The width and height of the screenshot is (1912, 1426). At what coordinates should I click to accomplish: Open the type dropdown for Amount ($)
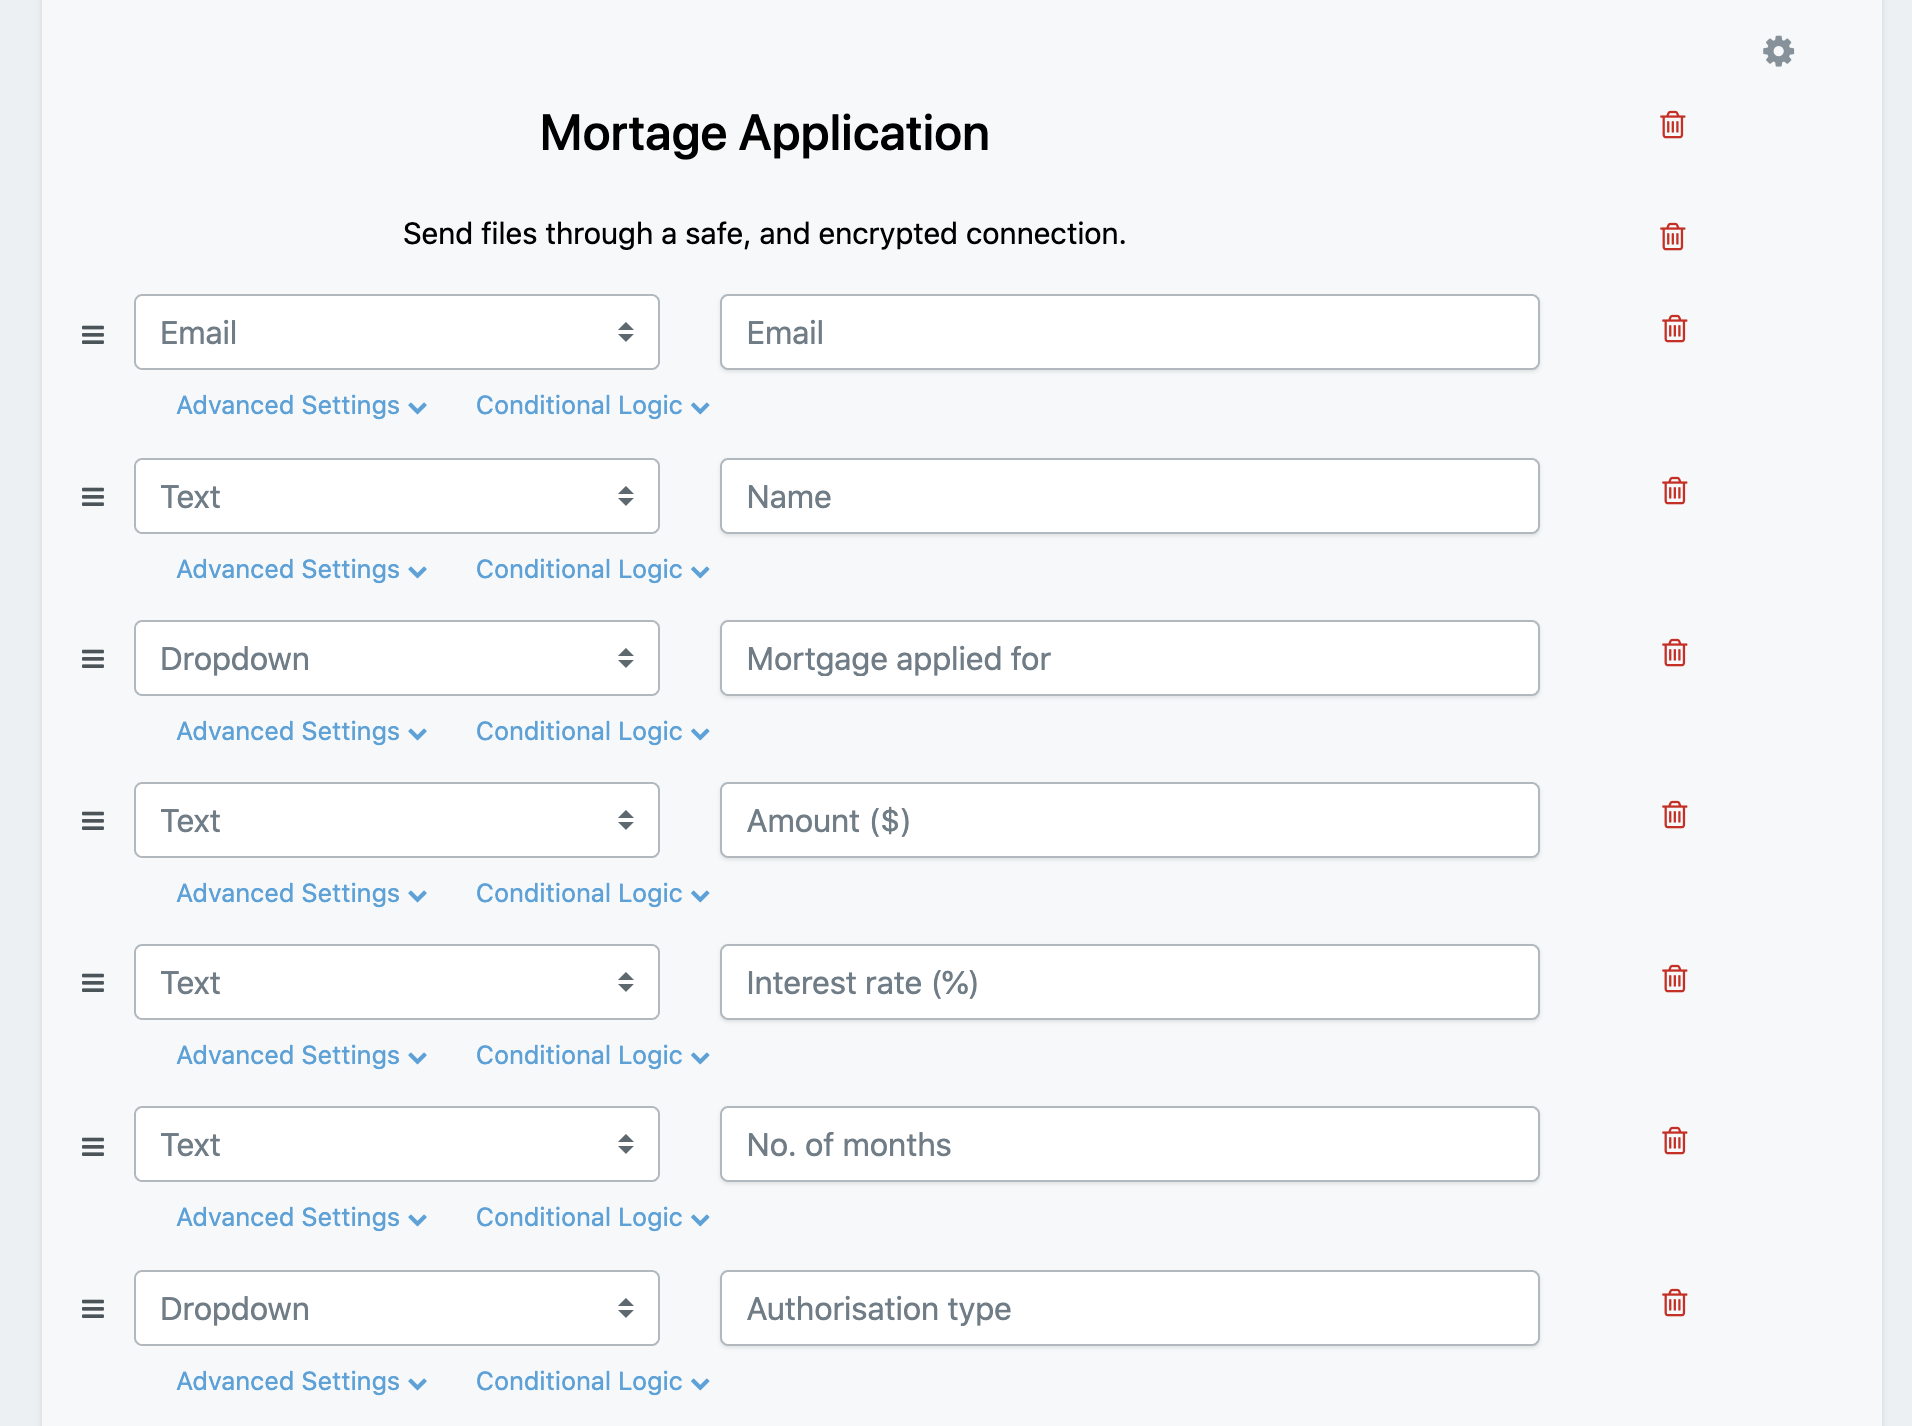pyautogui.click(x=397, y=820)
